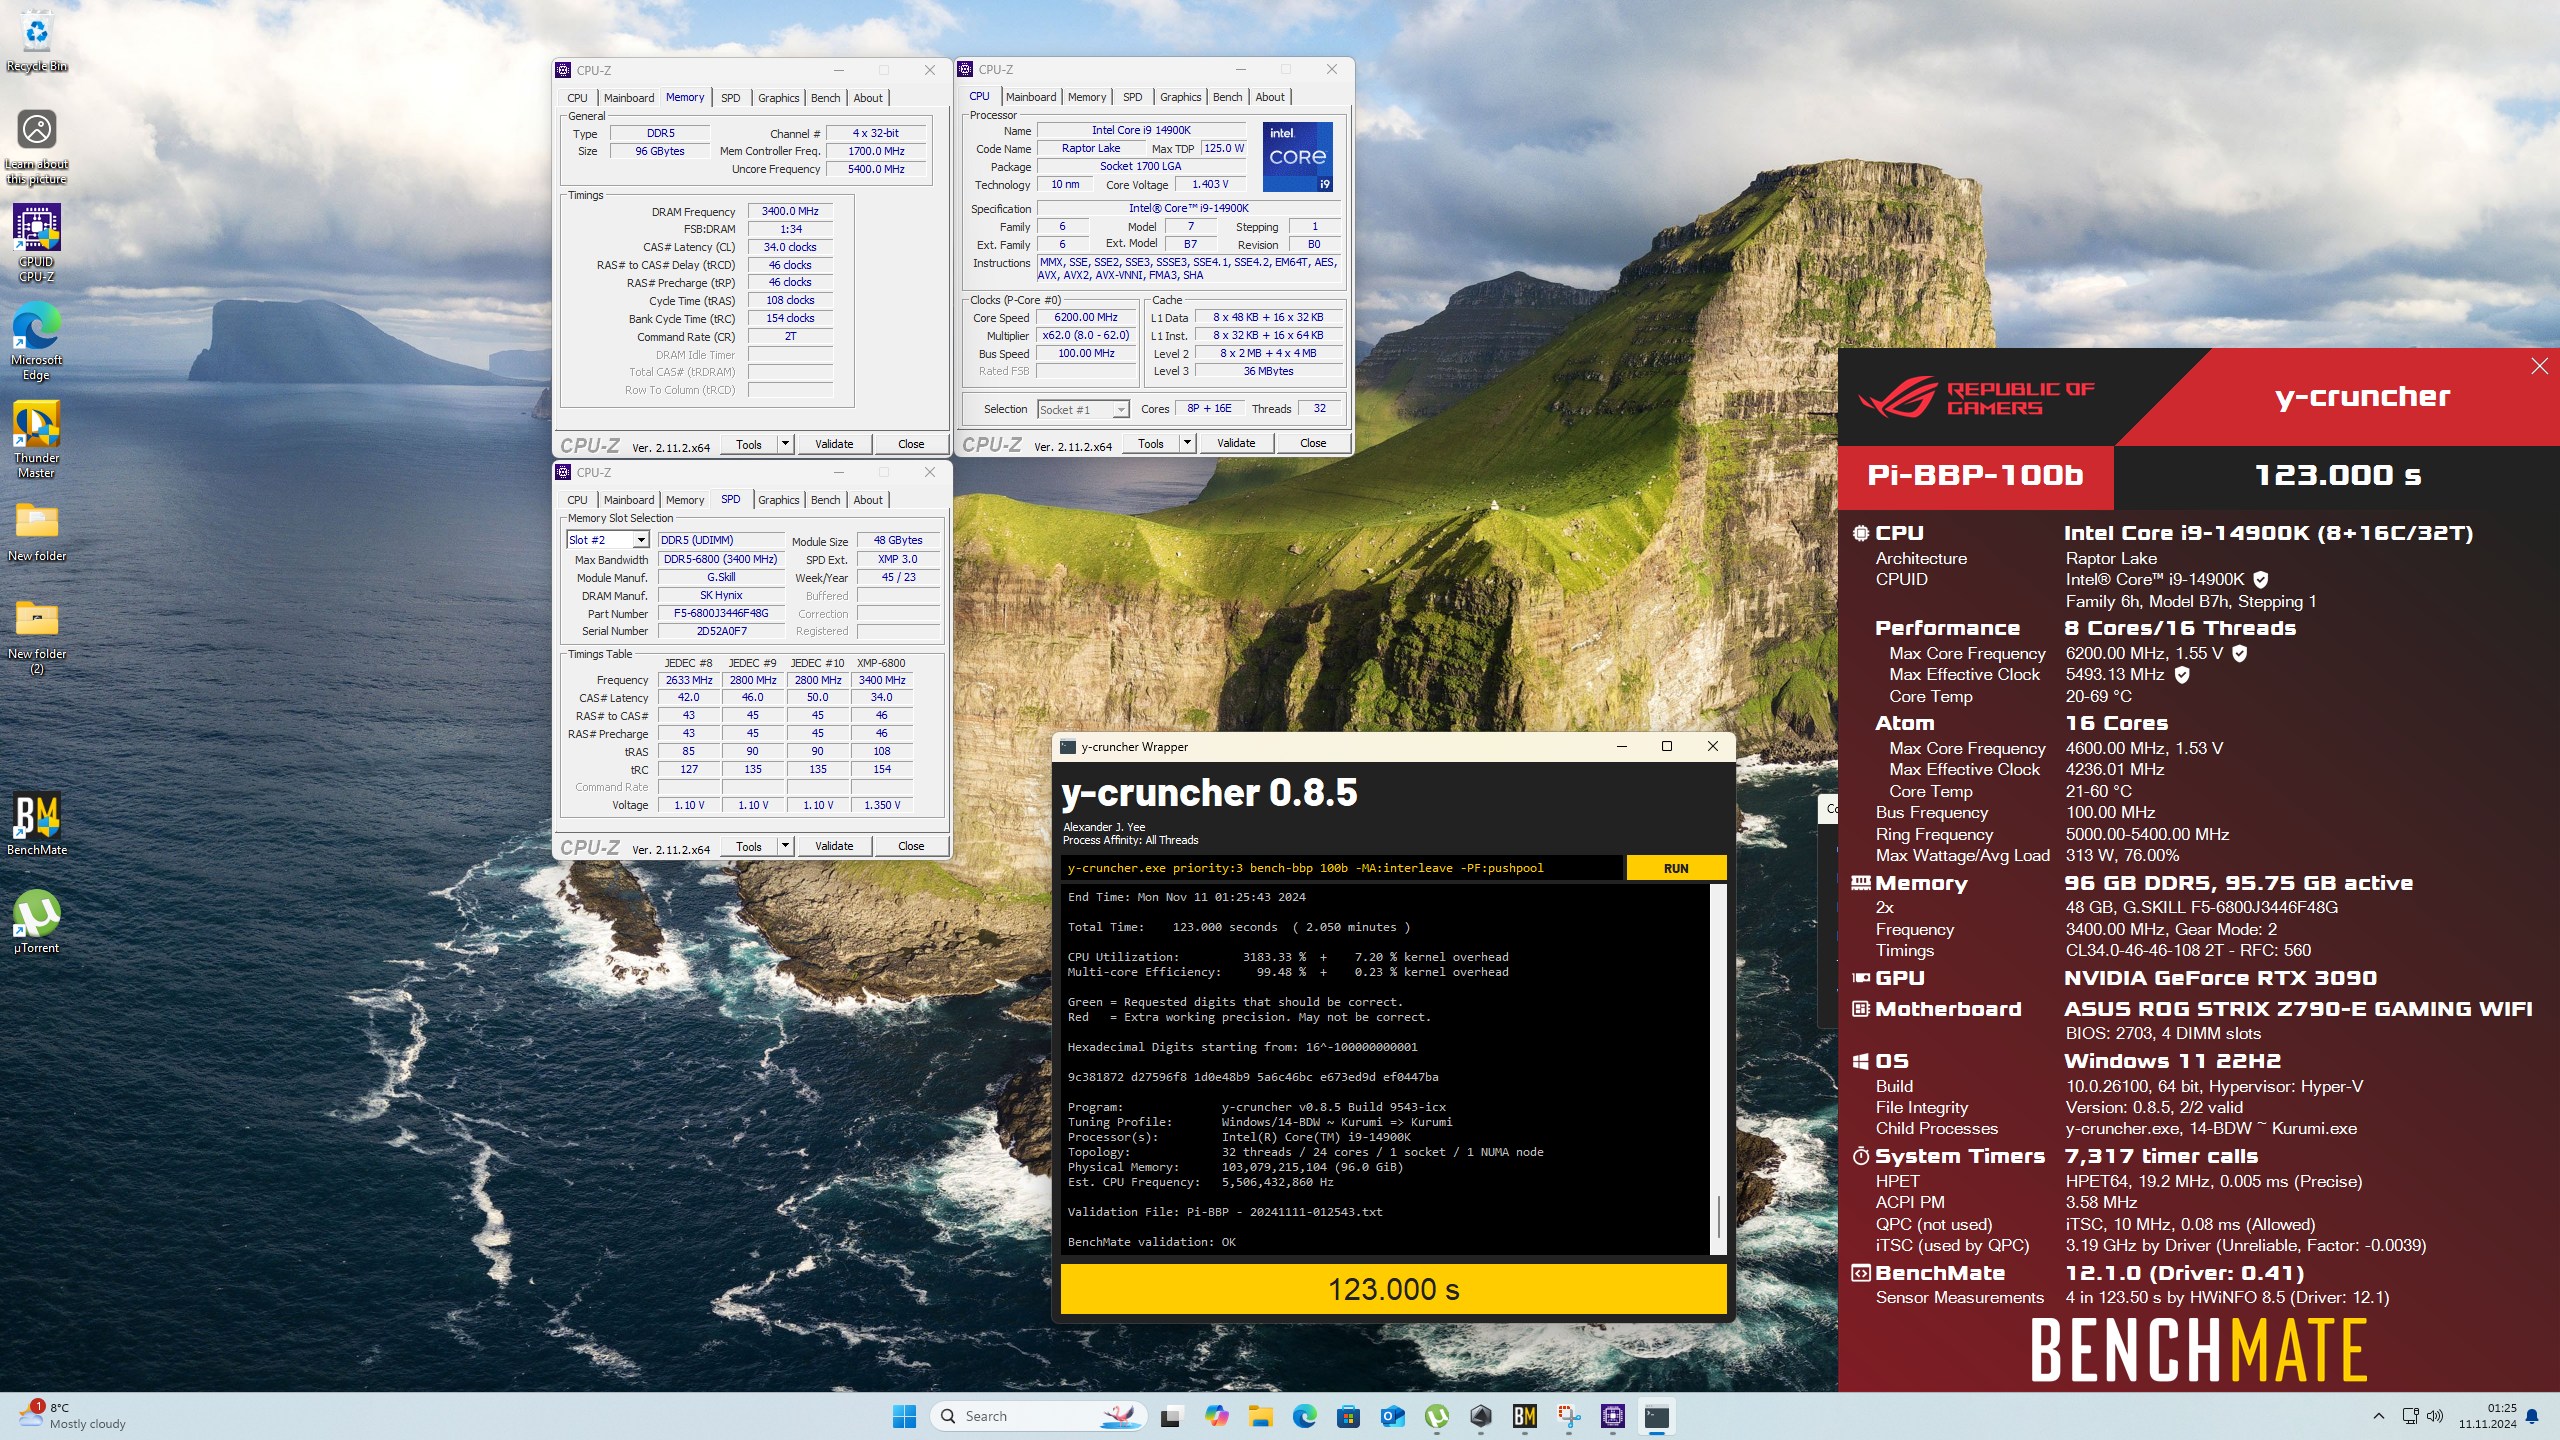
Task: Switch to Bench tab in CPU-Z CPU window
Action: tap(1227, 97)
